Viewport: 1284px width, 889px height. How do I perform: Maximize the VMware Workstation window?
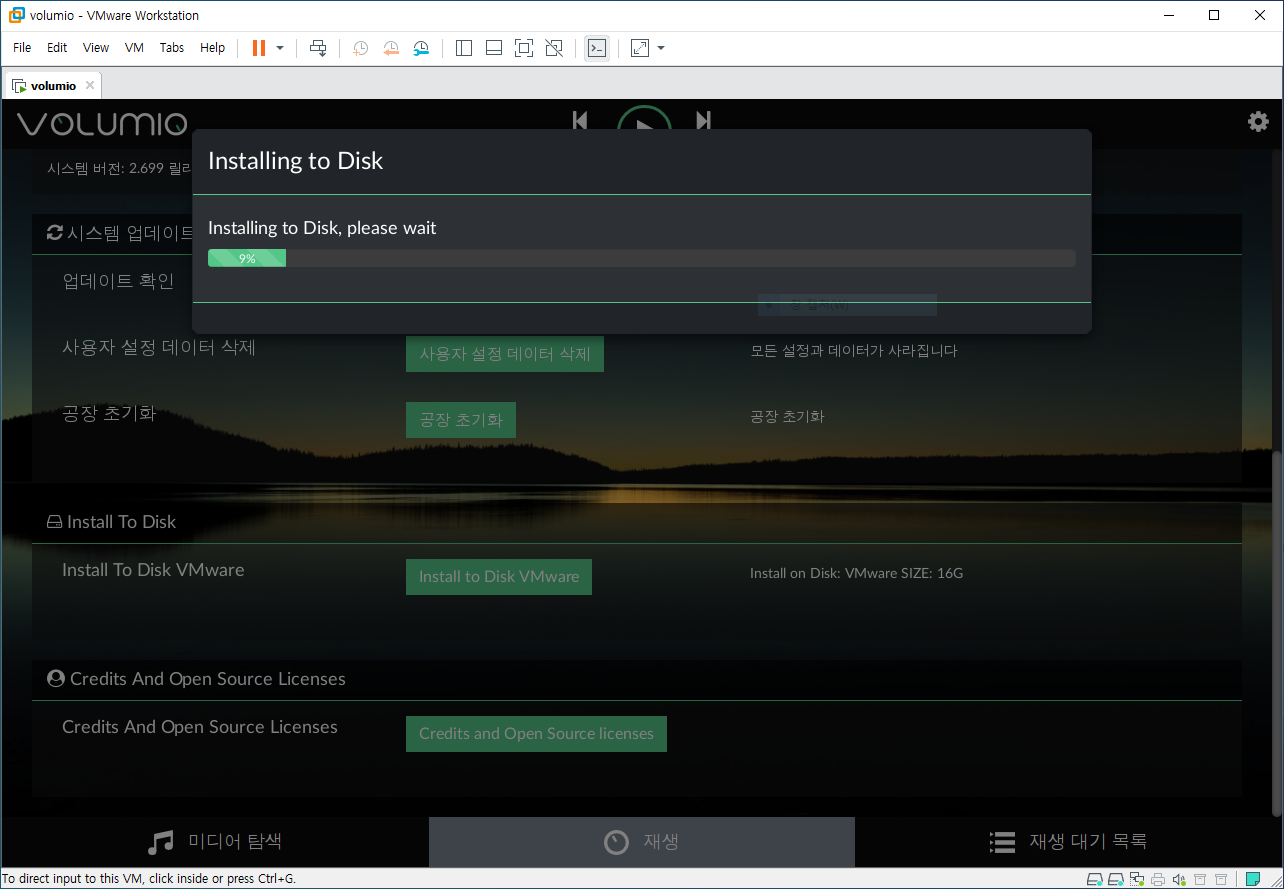1213,15
